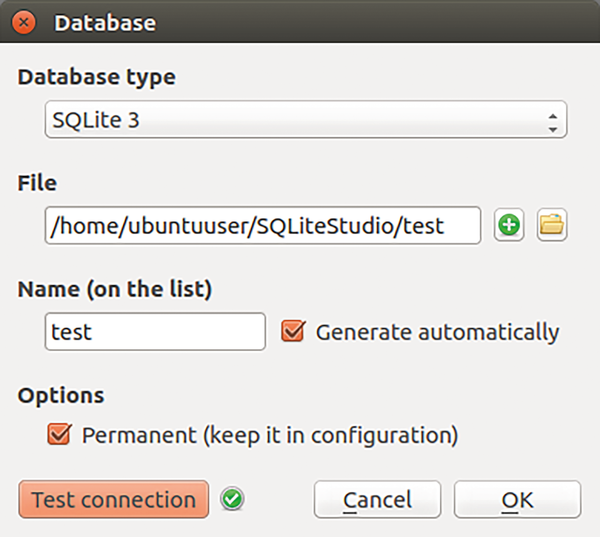This screenshot has width=600, height=537.
Task: Click the File heading label
Action: coord(37,183)
